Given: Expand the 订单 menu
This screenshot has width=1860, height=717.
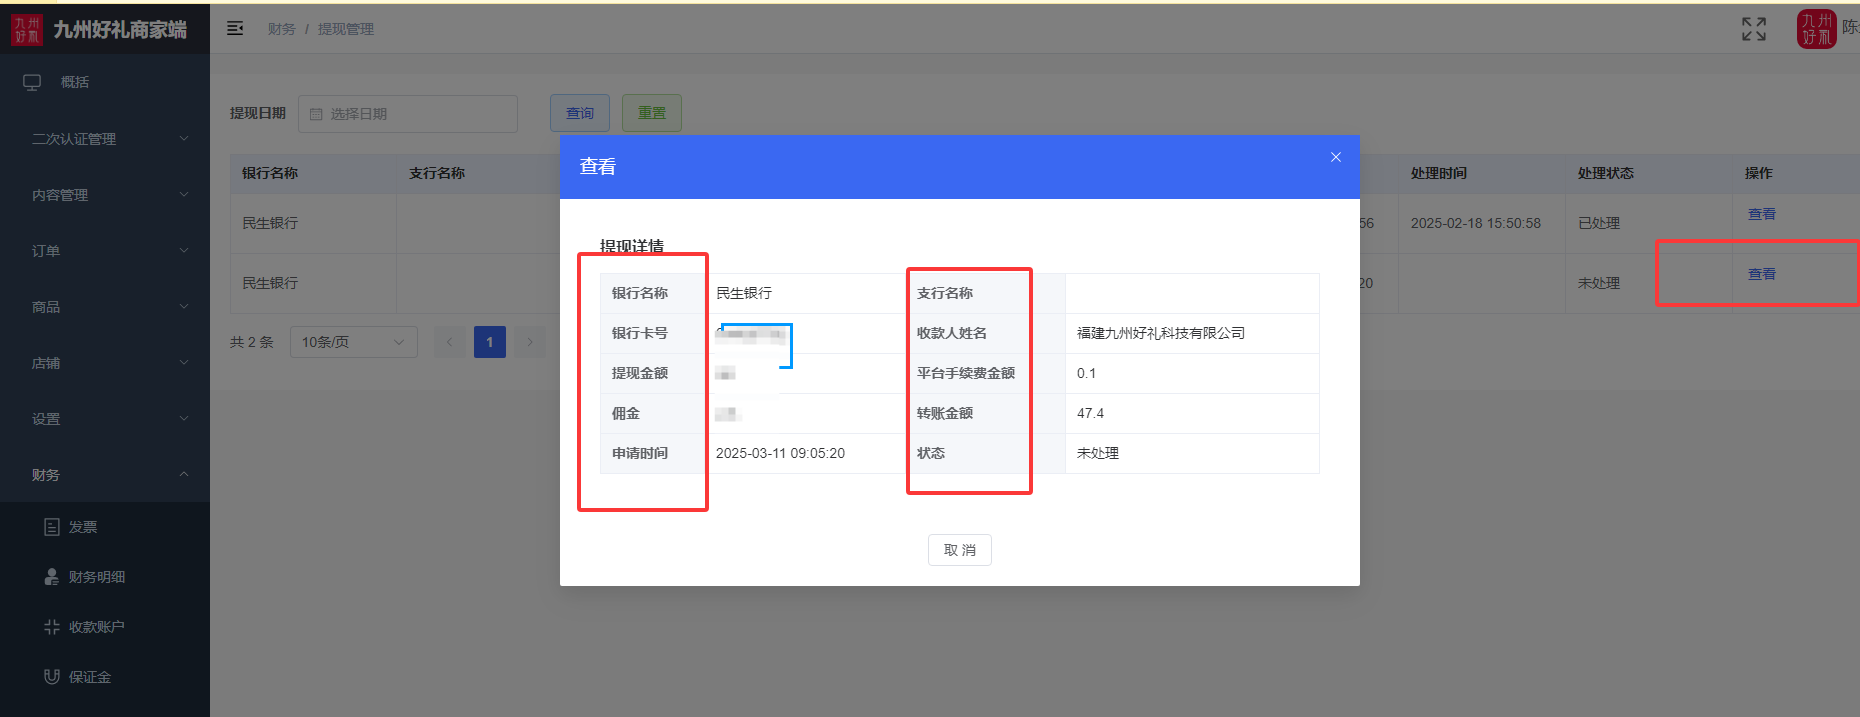Looking at the screenshot, I should coord(105,251).
